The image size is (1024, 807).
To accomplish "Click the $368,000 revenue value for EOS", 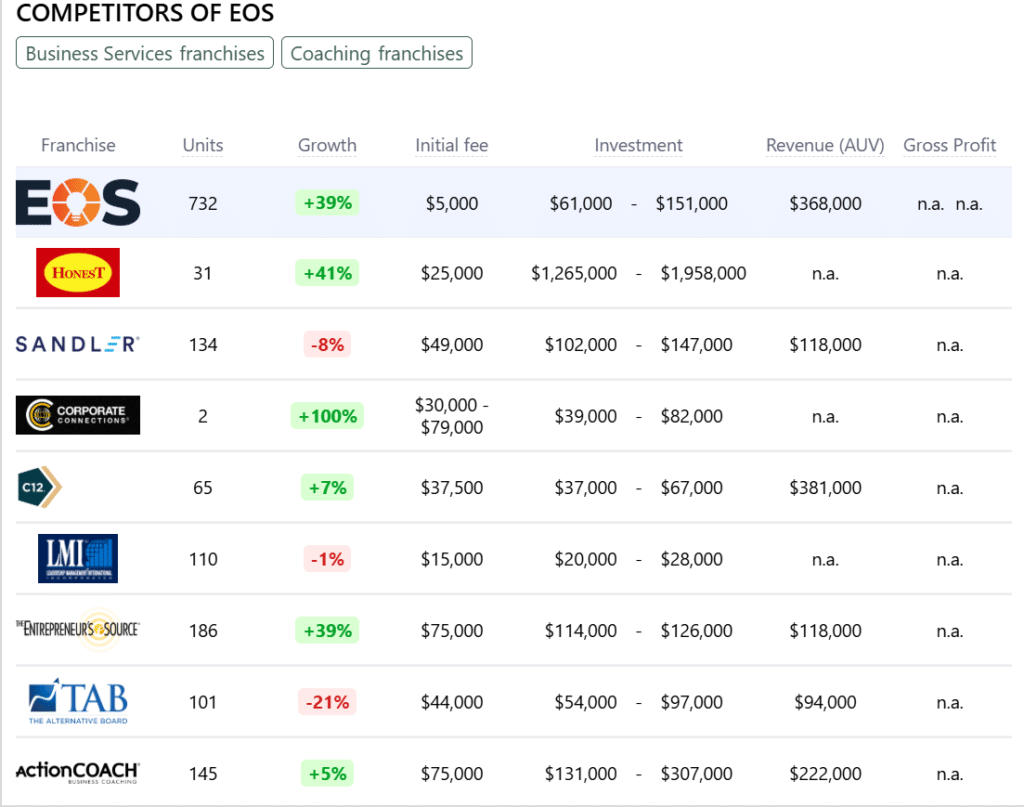I will point(825,204).
